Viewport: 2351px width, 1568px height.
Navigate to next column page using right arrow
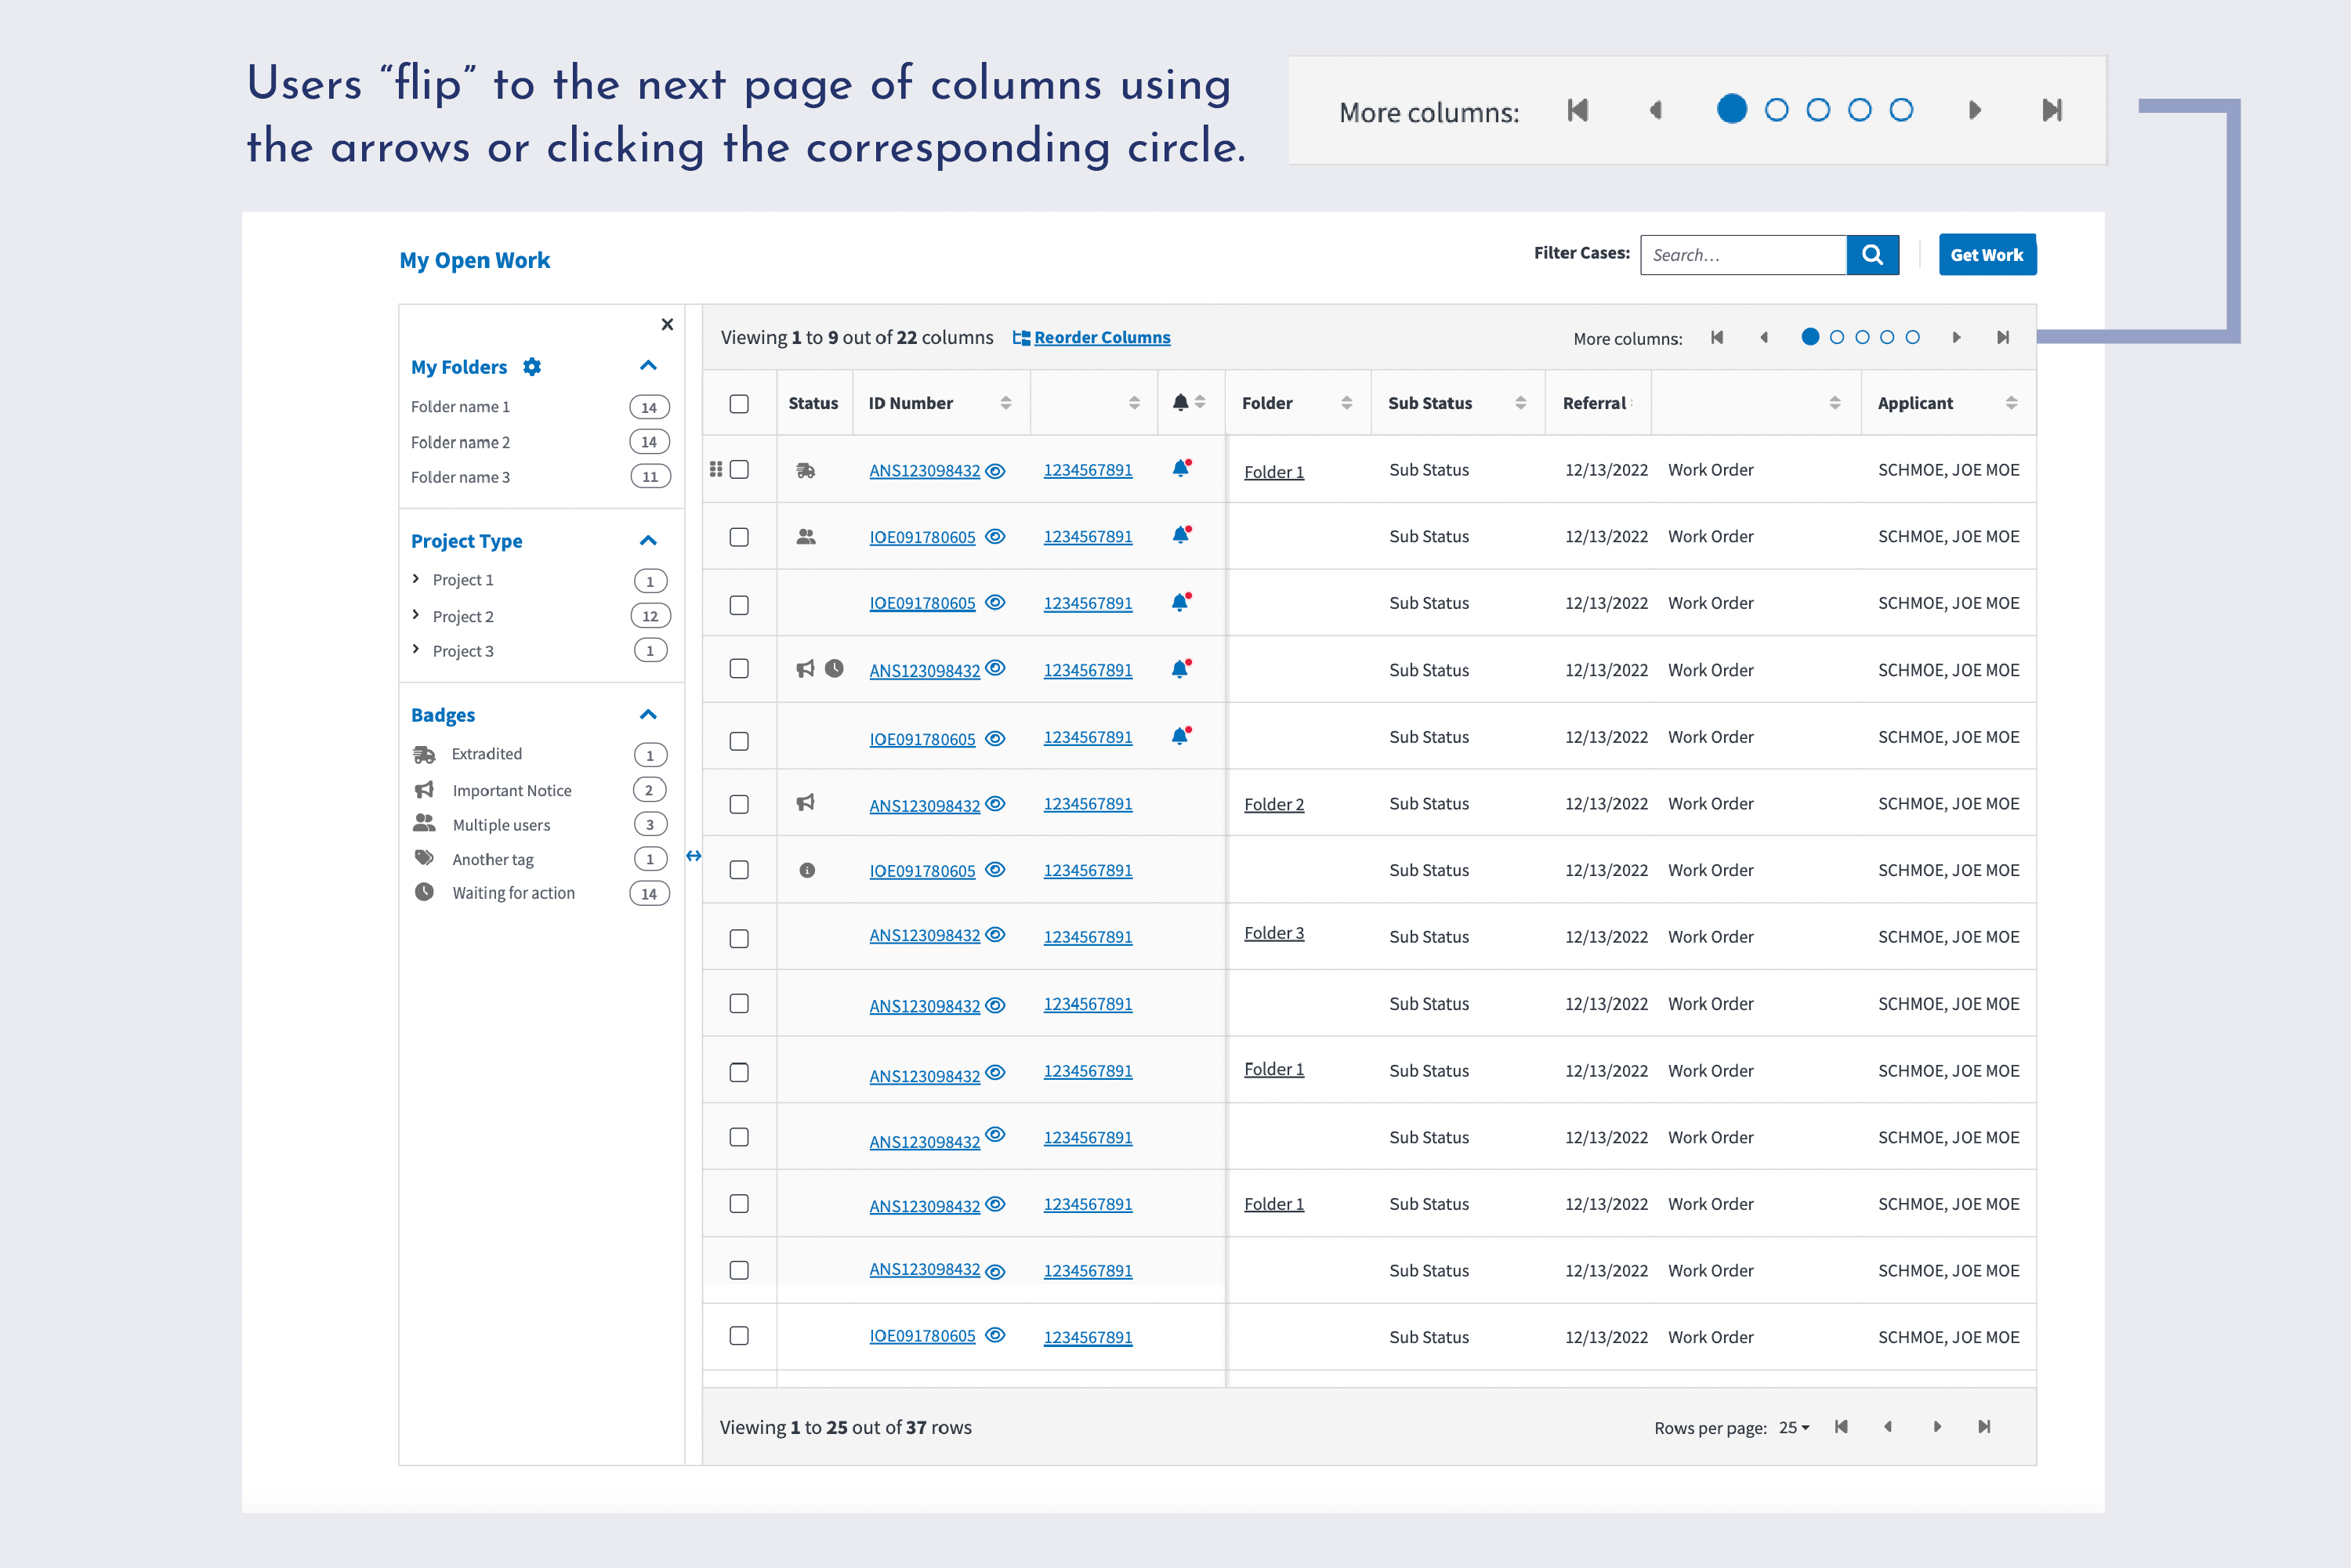click(1958, 338)
